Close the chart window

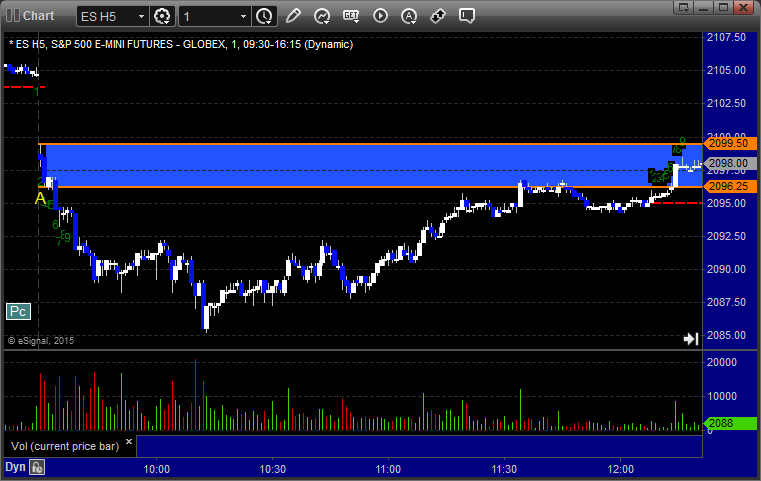click(x=743, y=7)
